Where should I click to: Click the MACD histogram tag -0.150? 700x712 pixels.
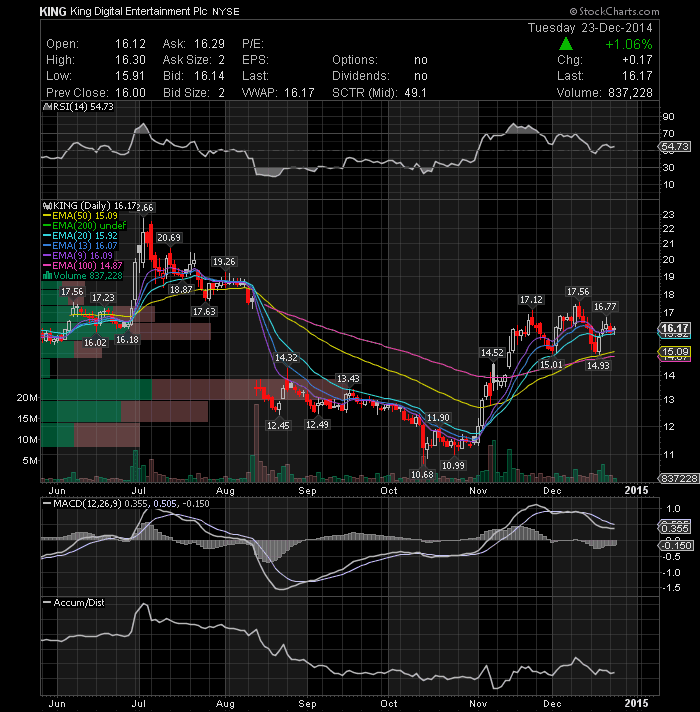click(676, 545)
